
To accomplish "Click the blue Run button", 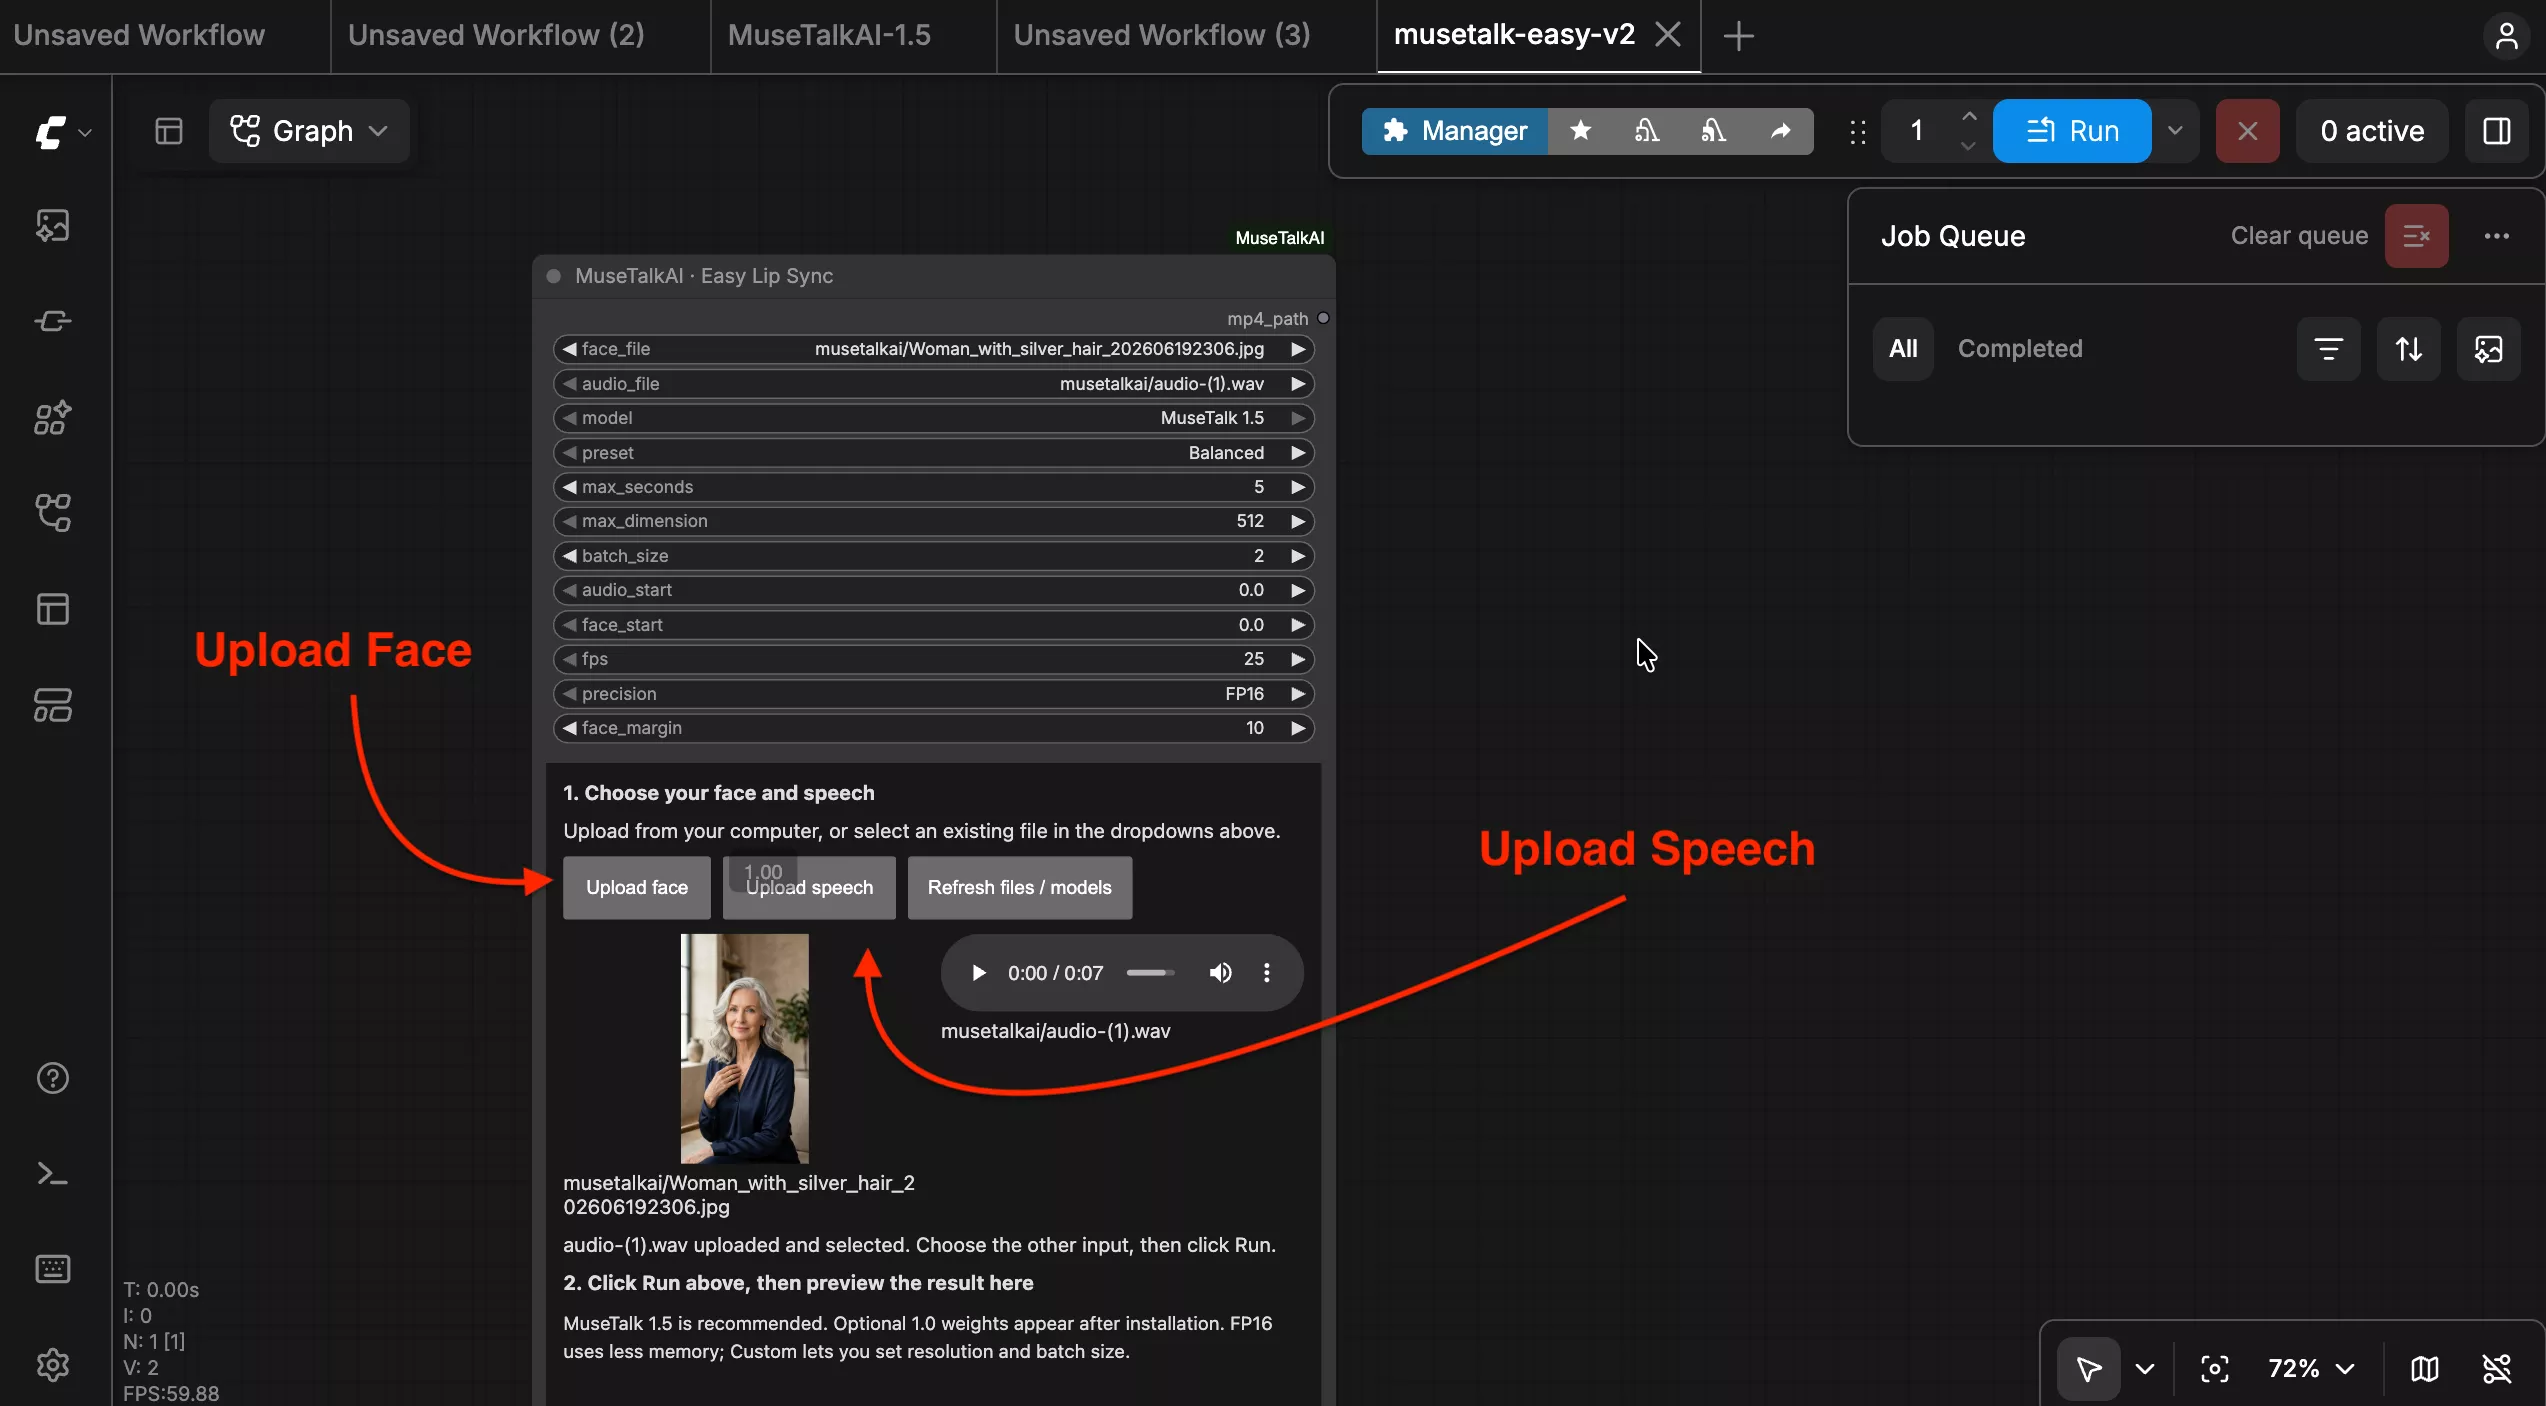I will (2072, 131).
